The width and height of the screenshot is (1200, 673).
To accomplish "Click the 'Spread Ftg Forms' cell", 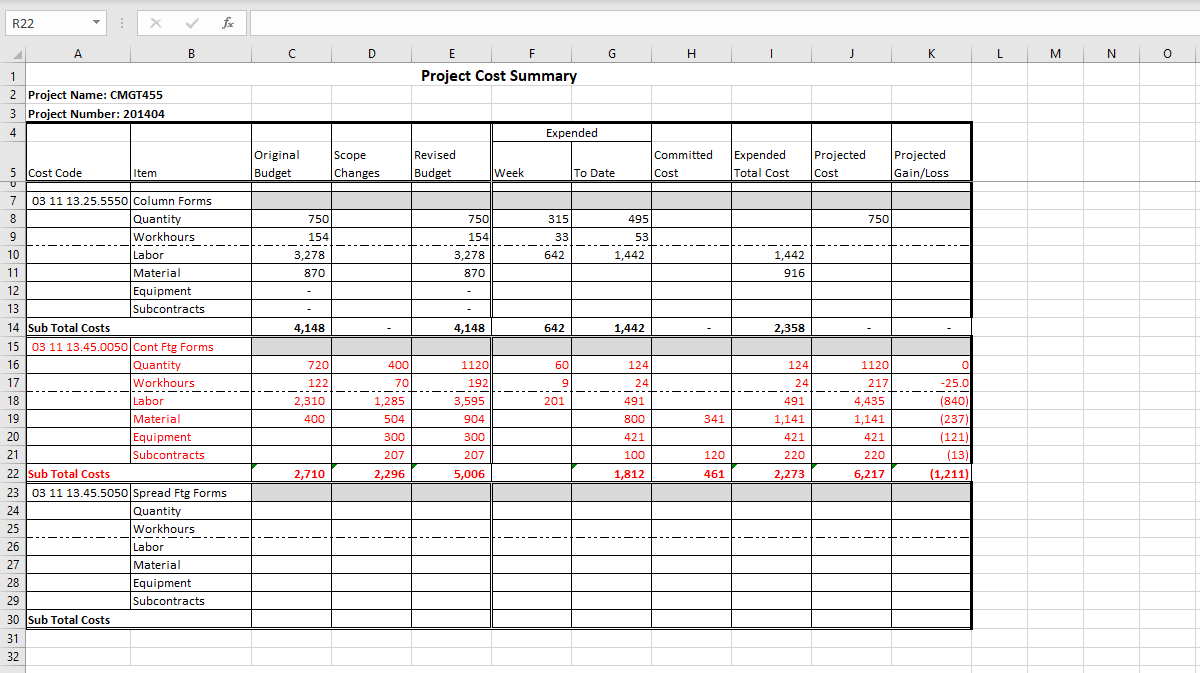I will (x=191, y=493).
